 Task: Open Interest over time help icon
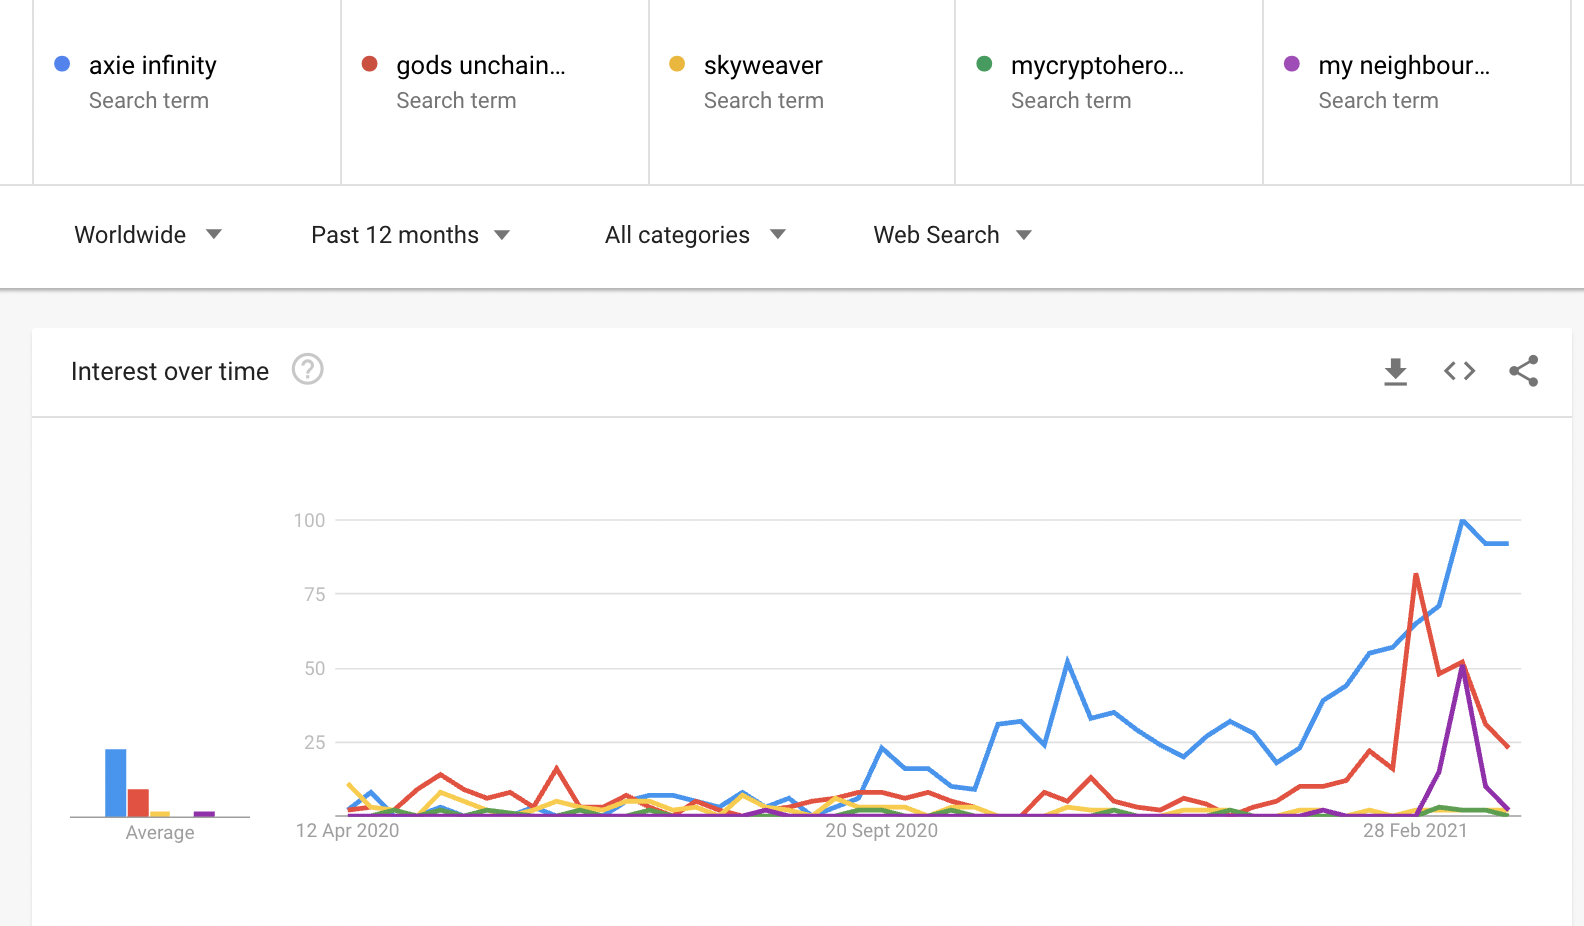coord(307,370)
